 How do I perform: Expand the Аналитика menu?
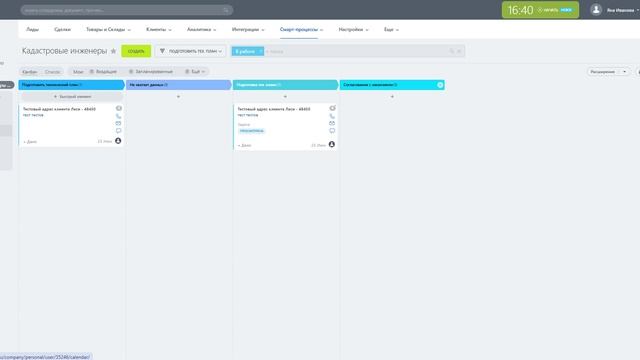tap(202, 29)
